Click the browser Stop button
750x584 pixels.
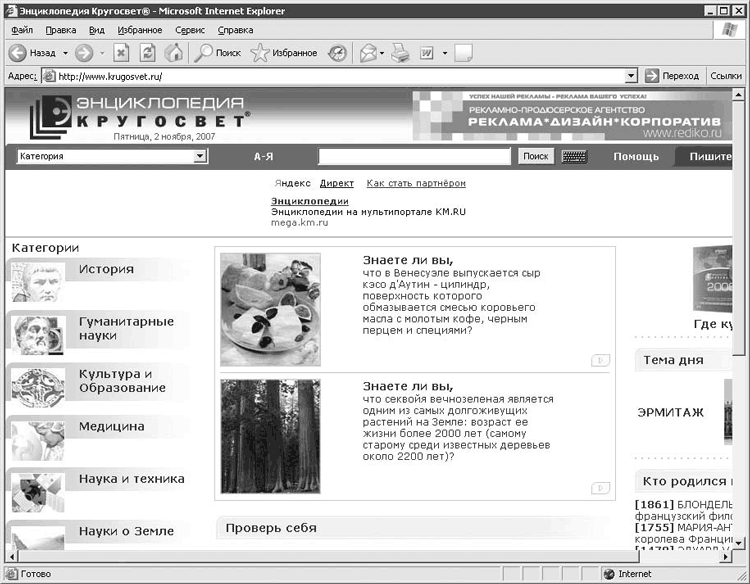pos(121,53)
